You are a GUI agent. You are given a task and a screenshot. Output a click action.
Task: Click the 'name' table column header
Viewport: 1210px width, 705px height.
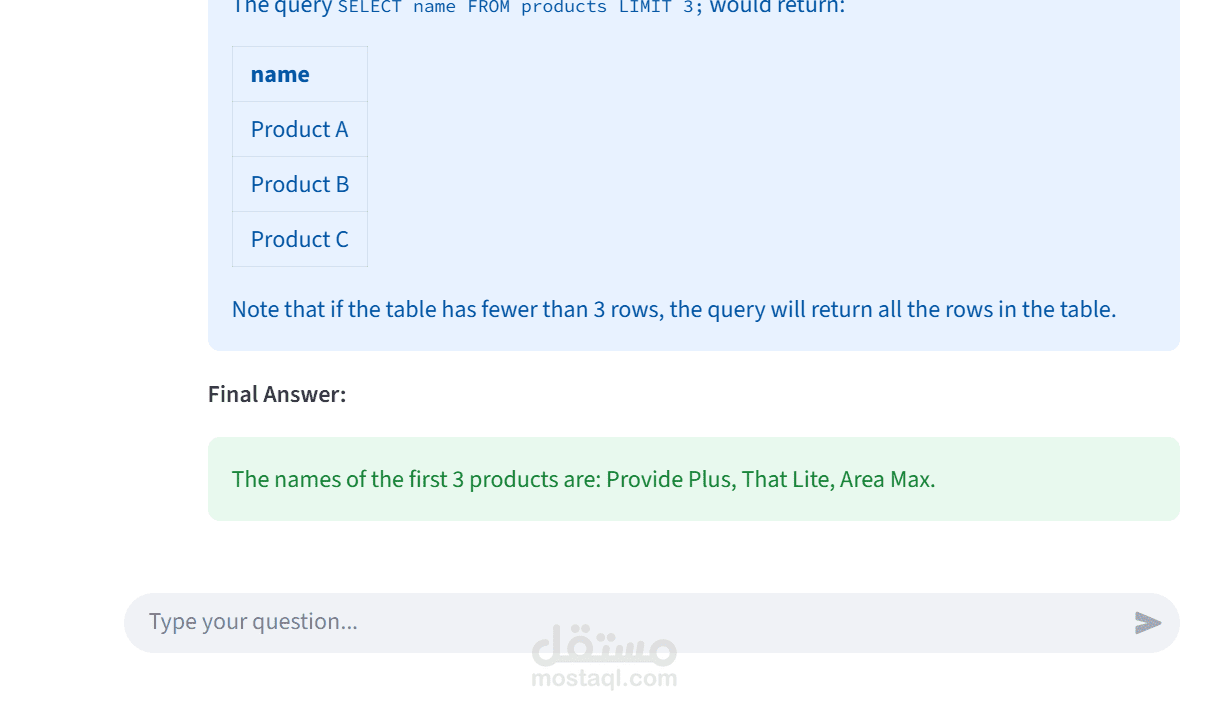click(x=280, y=74)
